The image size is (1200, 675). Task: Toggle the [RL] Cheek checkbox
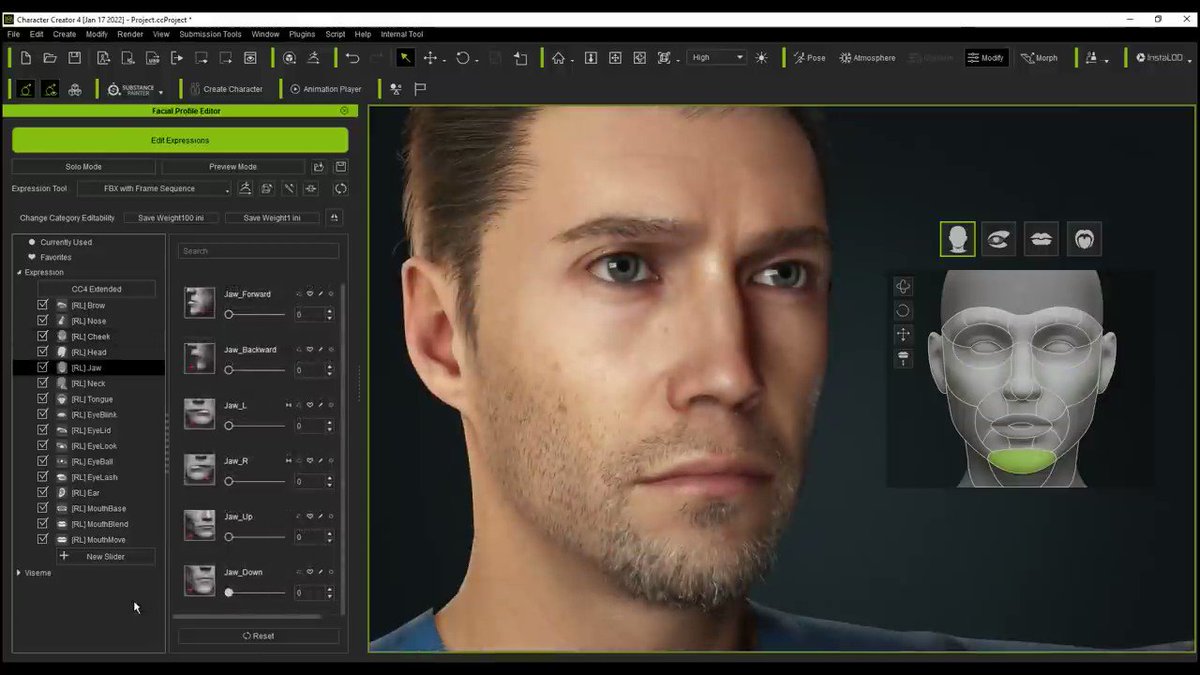42,336
